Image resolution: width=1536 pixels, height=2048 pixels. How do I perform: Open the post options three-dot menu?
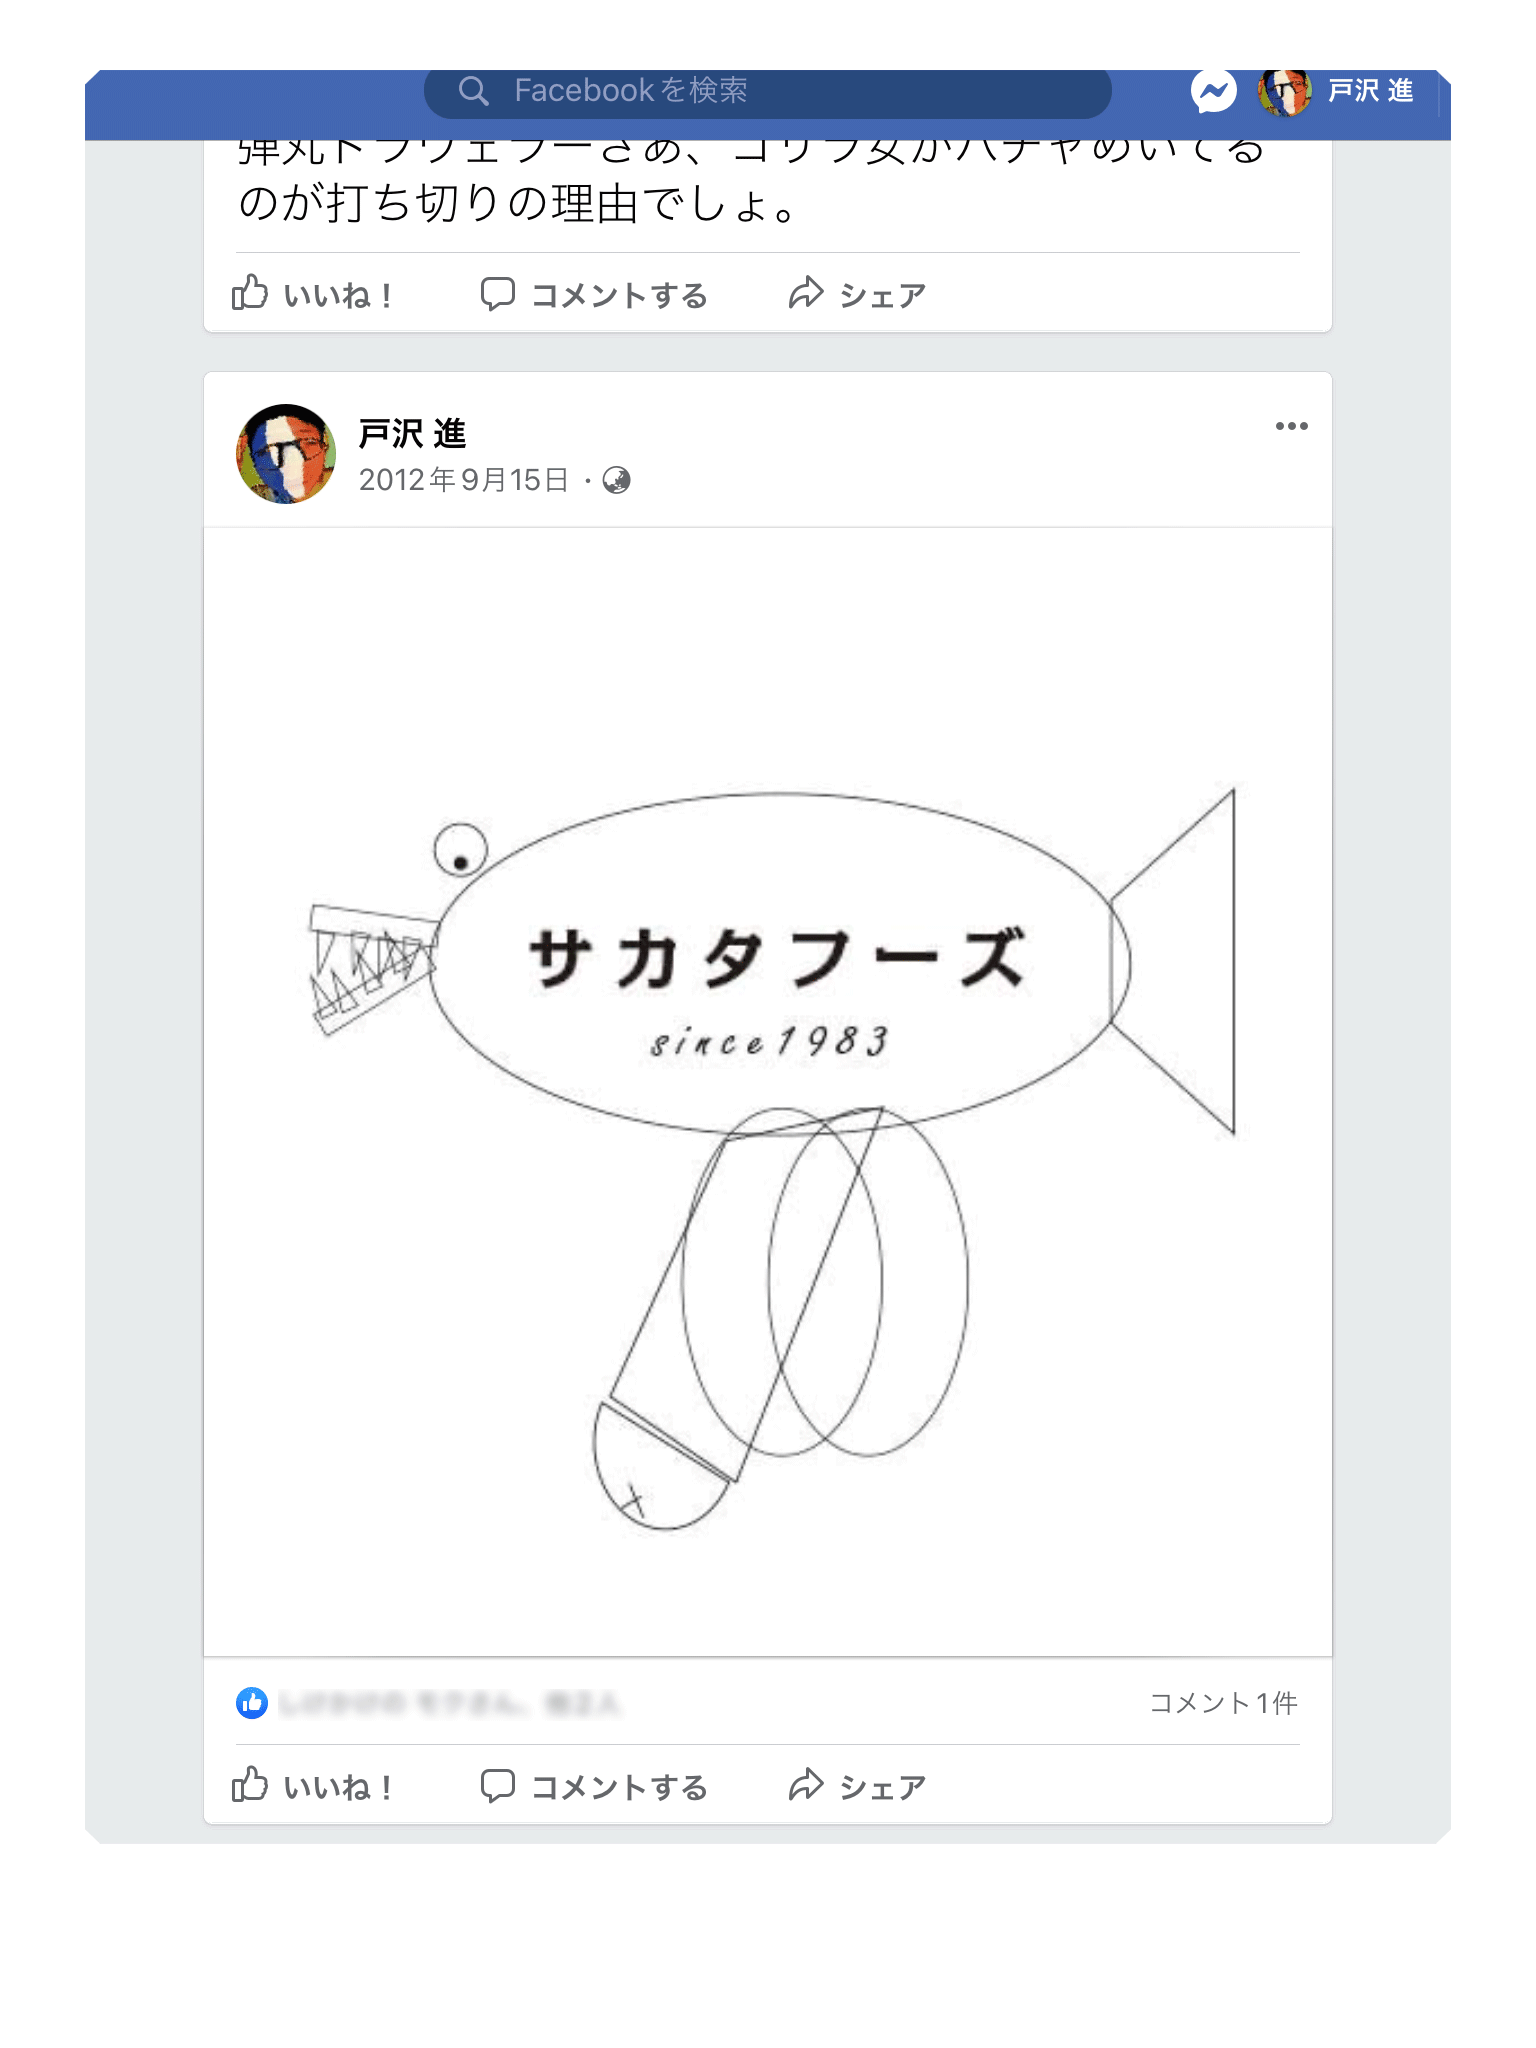pos(1291,427)
